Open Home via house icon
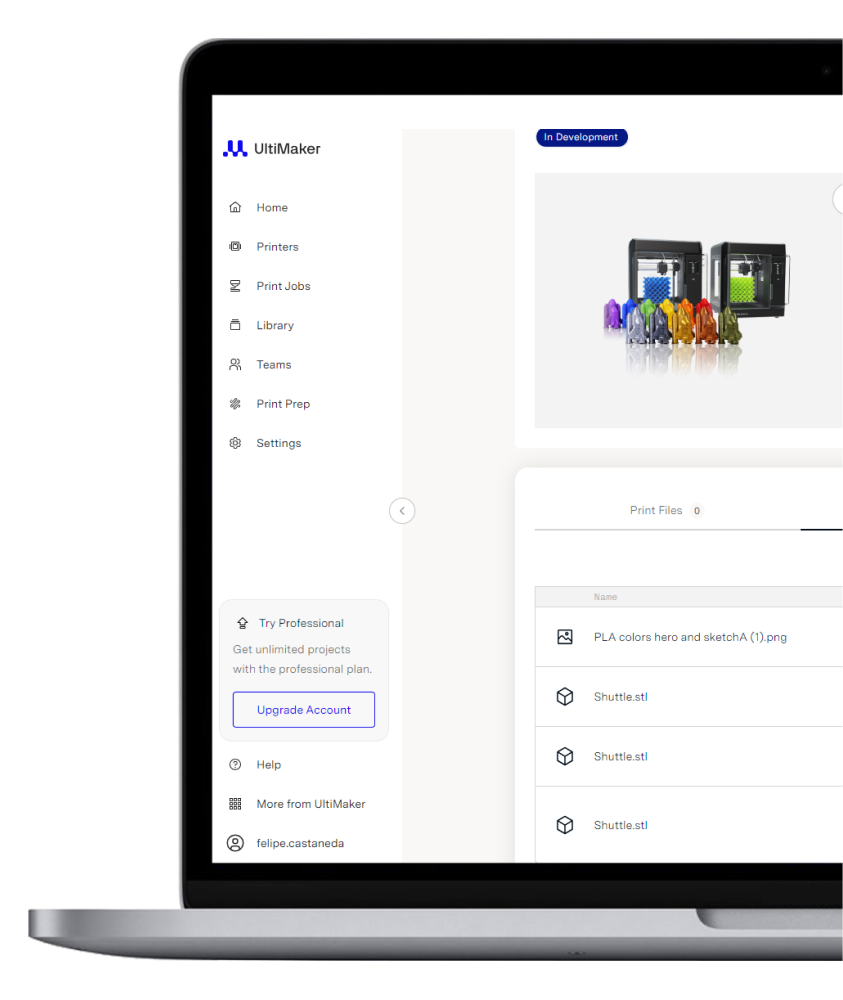The height and width of the screenshot is (1000, 843). (x=236, y=208)
